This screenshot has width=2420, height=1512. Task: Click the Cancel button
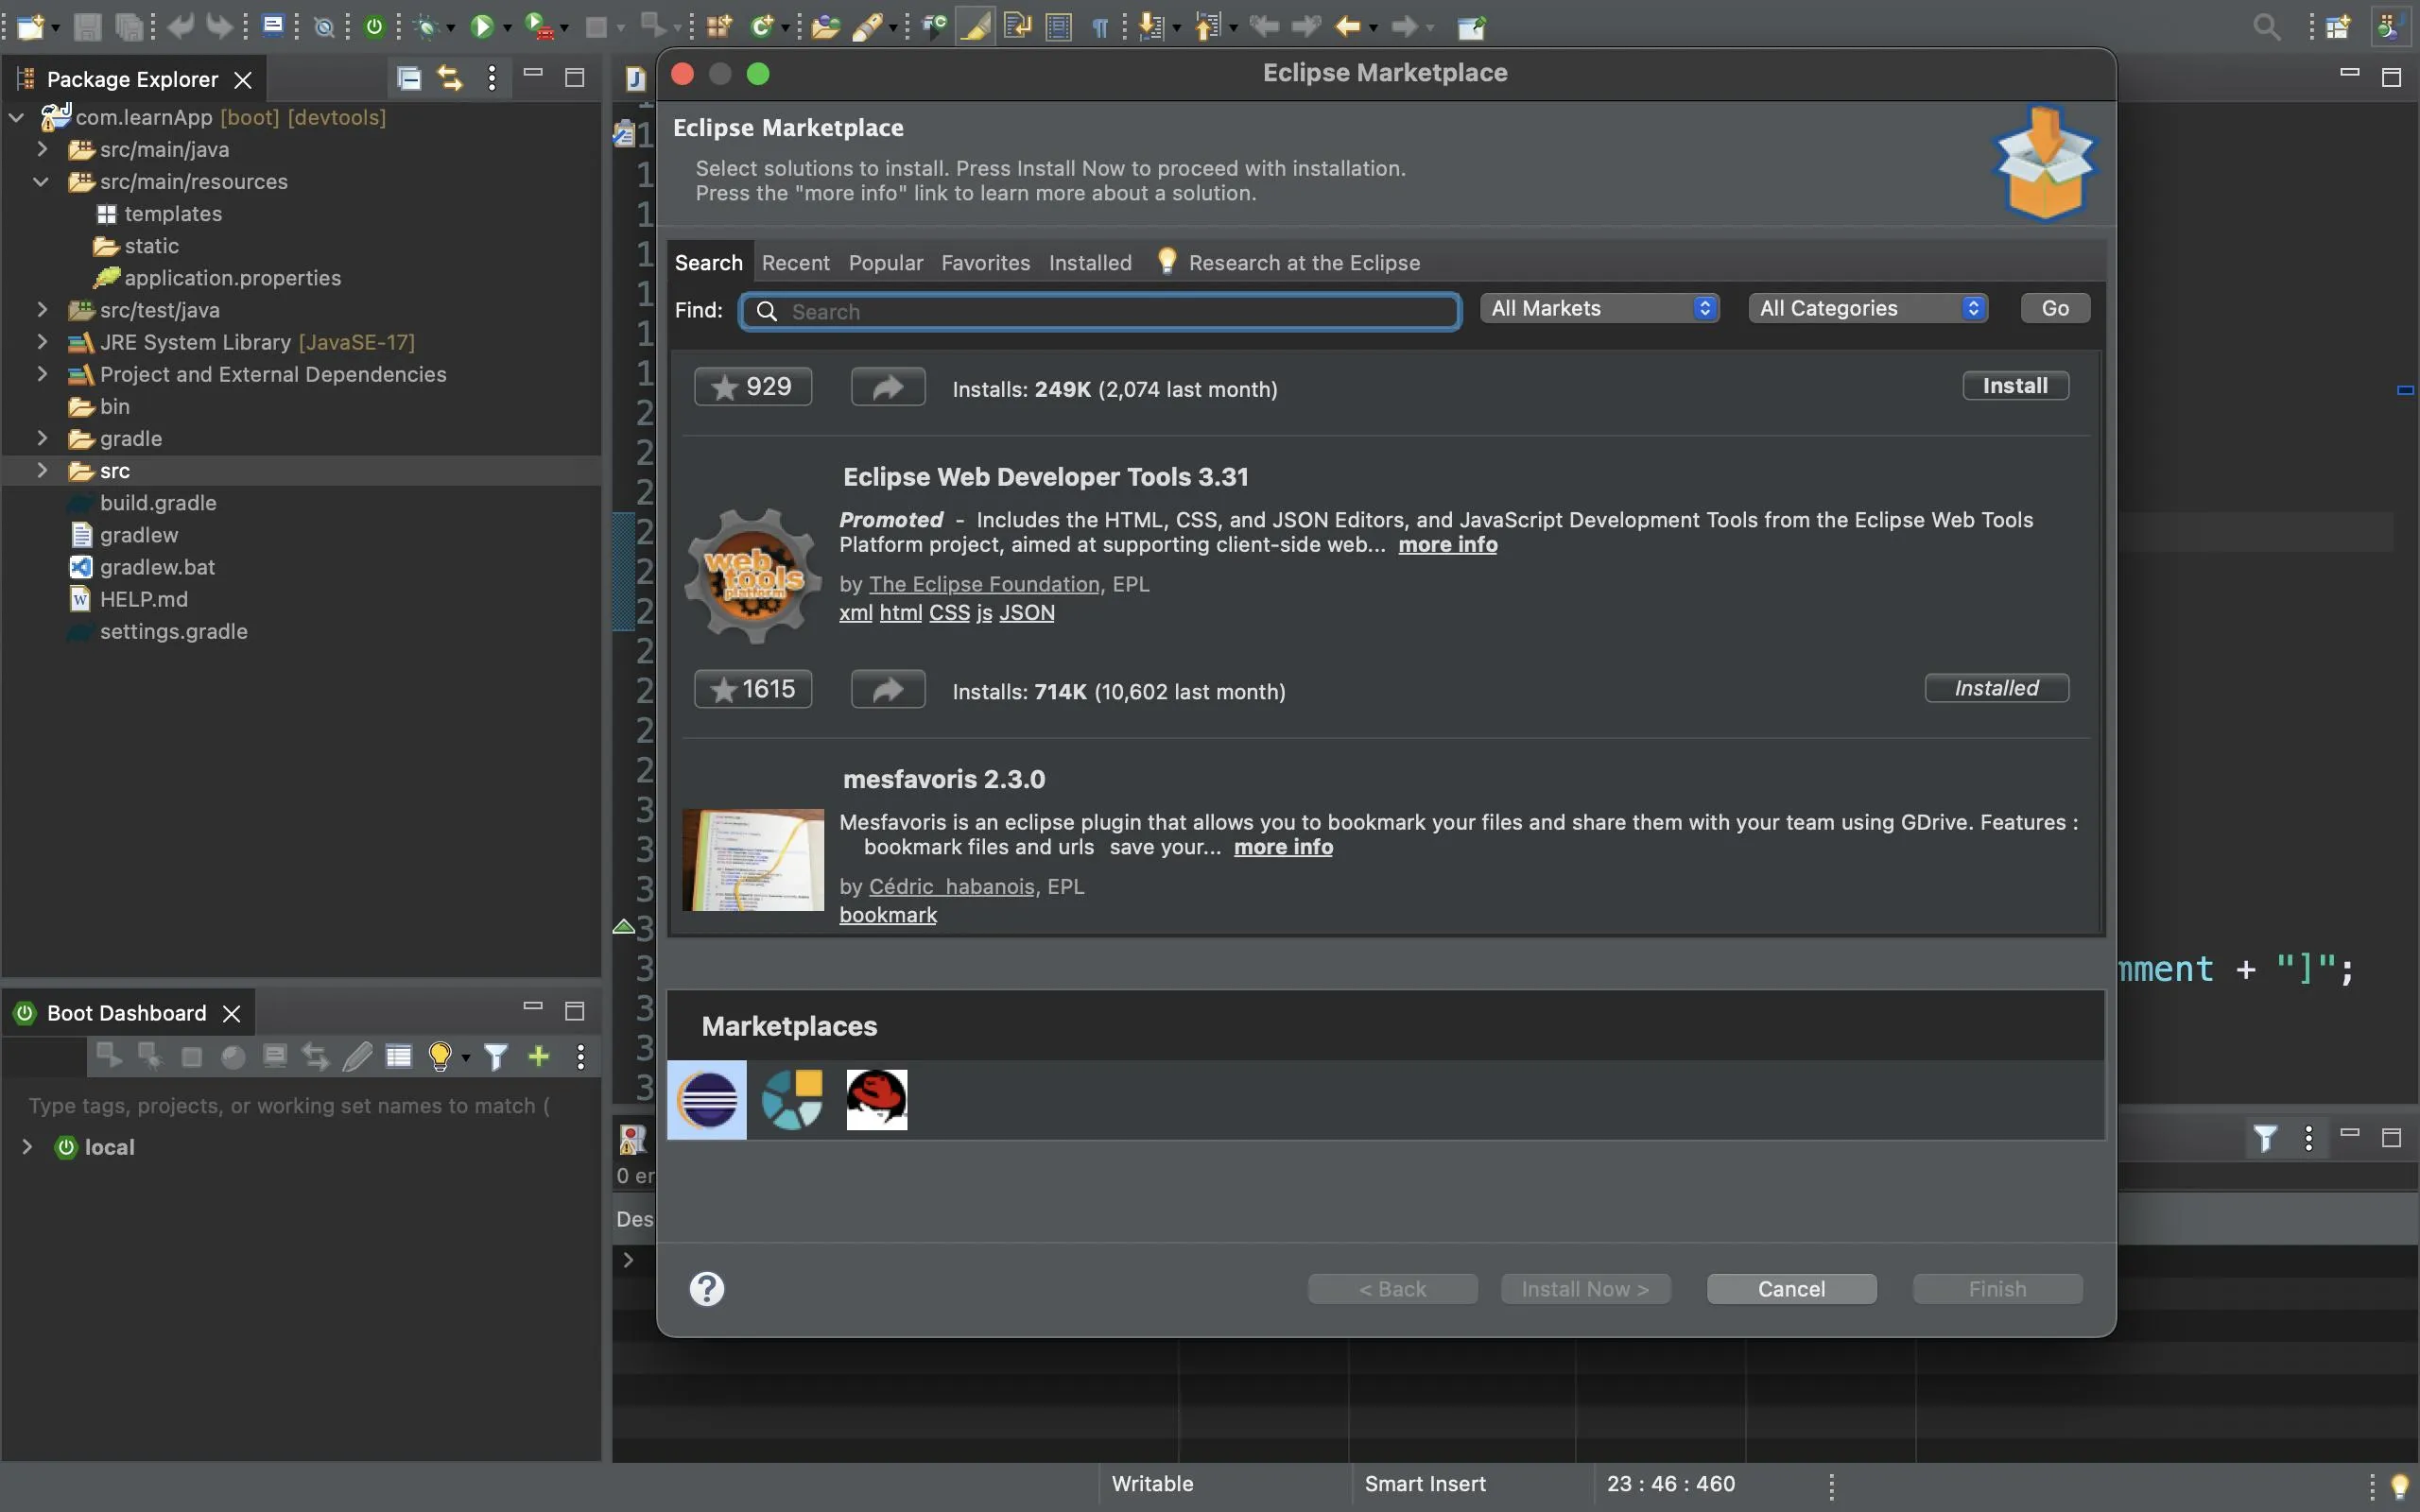[1790, 1288]
